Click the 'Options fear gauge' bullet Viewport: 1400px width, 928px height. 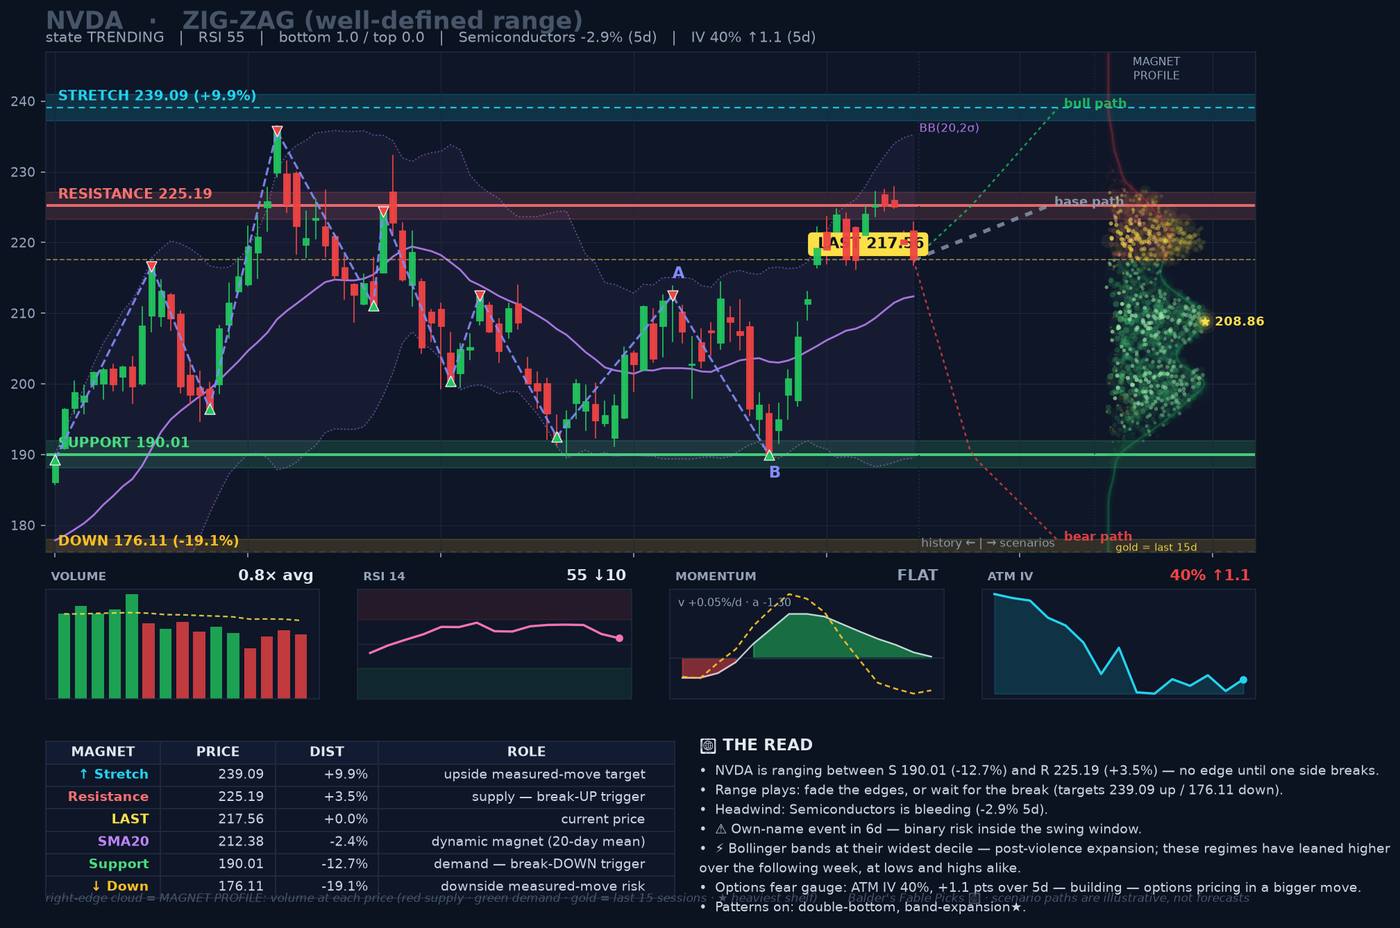pos(1031,887)
